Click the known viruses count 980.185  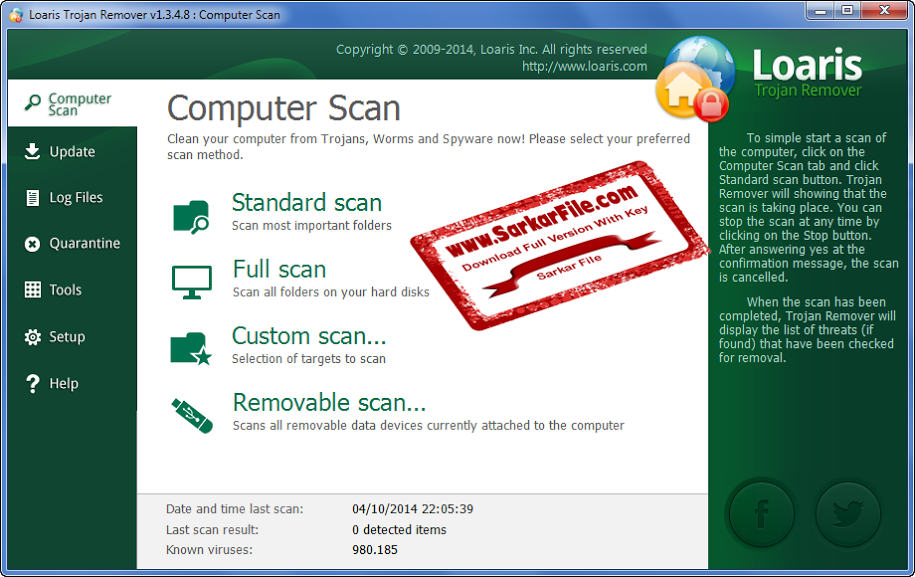click(375, 550)
